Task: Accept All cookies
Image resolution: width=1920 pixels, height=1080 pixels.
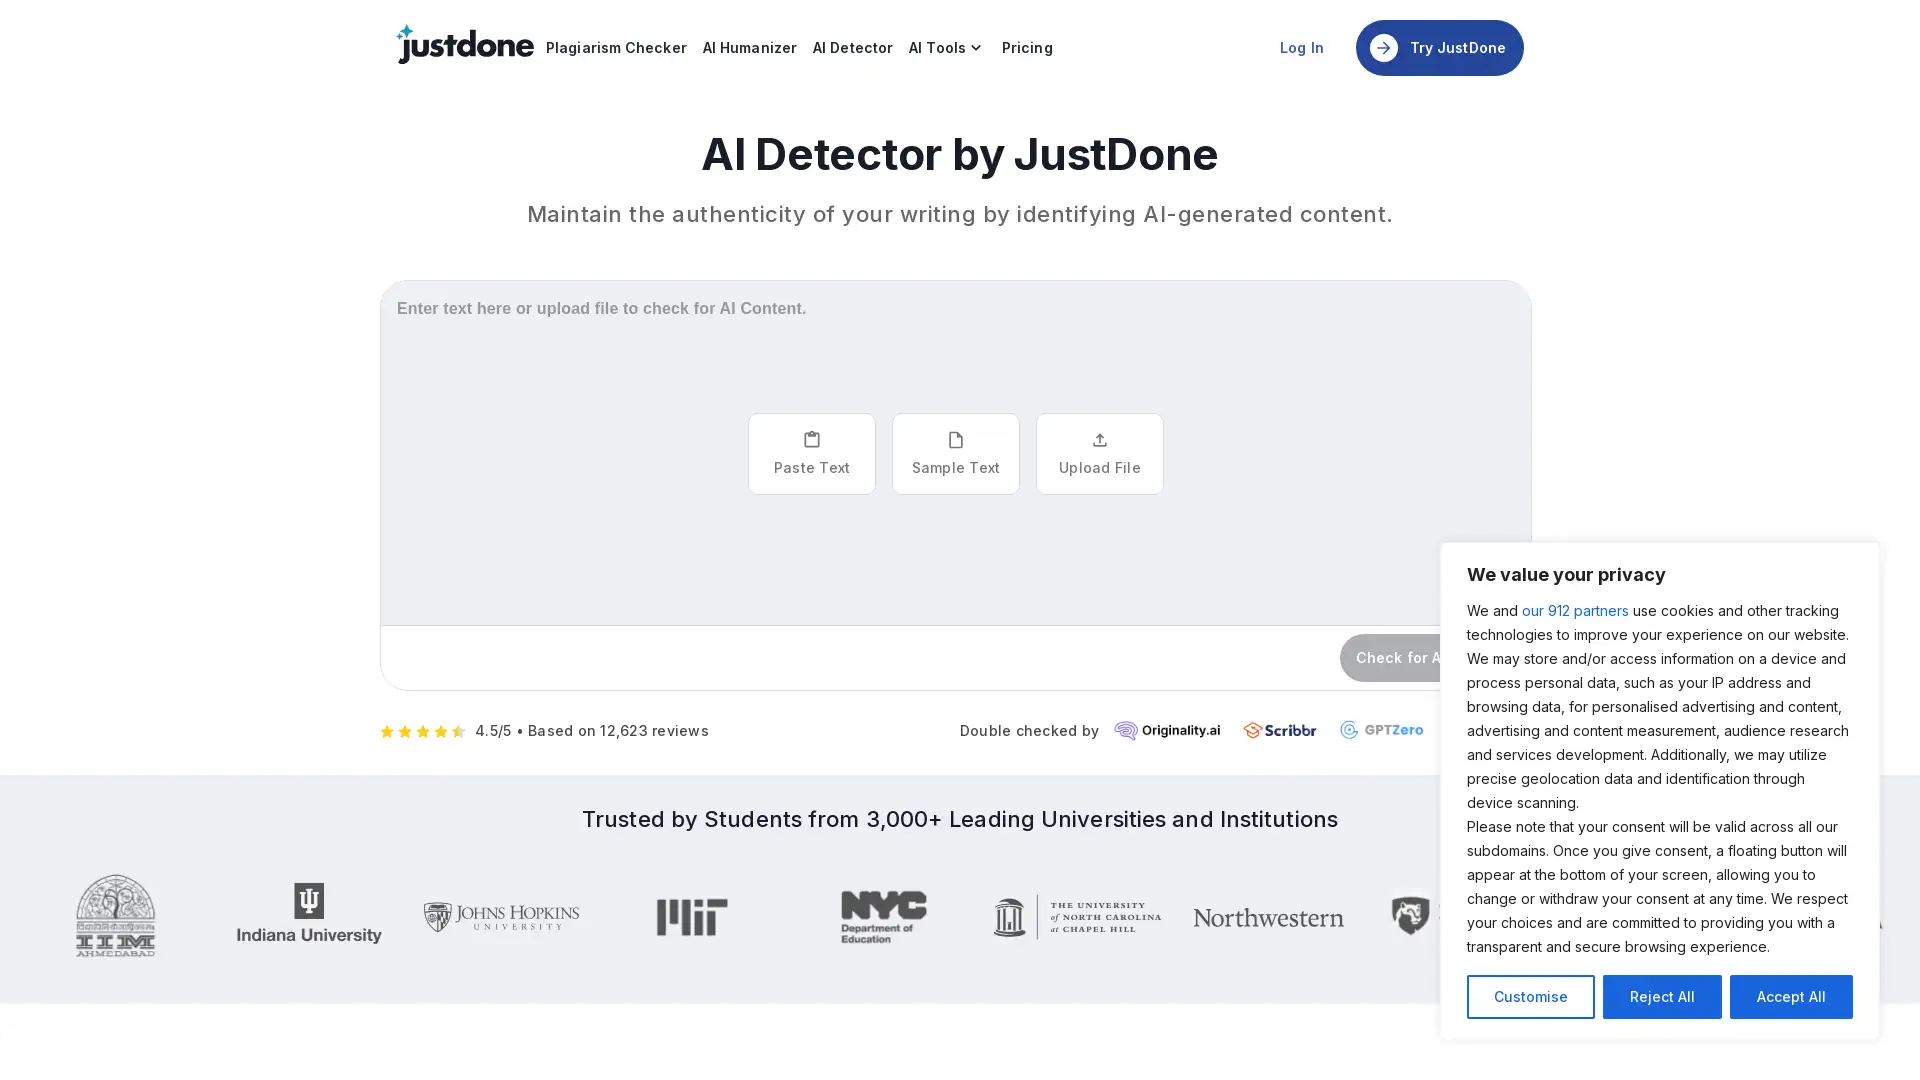Action: [x=1790, y=997]
